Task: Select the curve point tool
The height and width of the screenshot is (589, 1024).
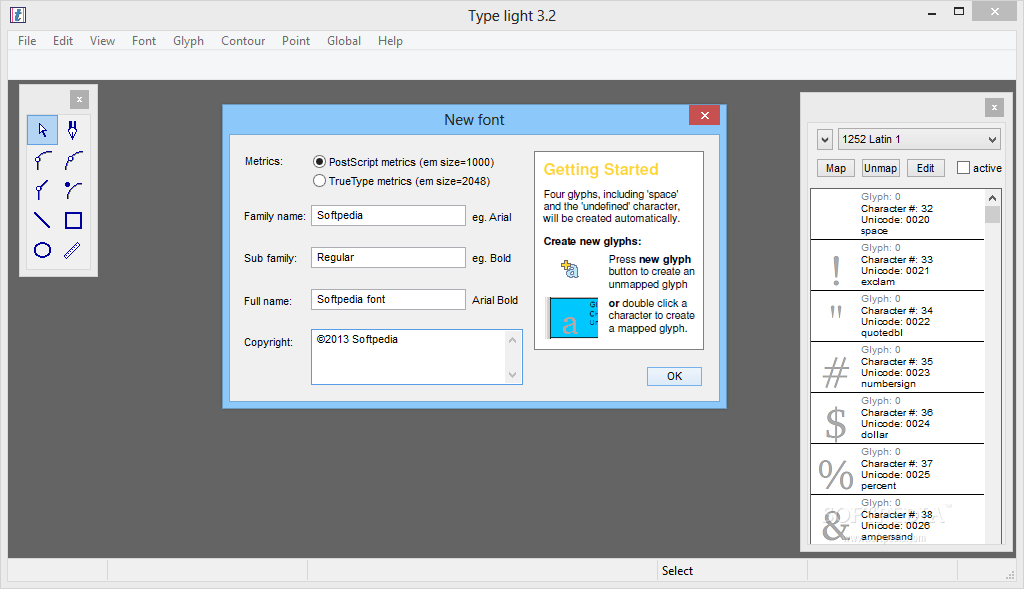Action: pos(72,160)
